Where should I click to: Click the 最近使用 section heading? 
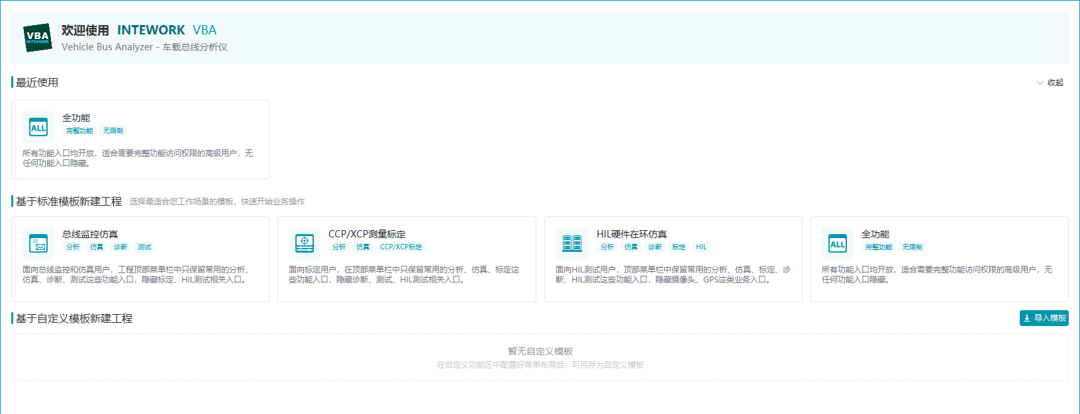(37, 83)
